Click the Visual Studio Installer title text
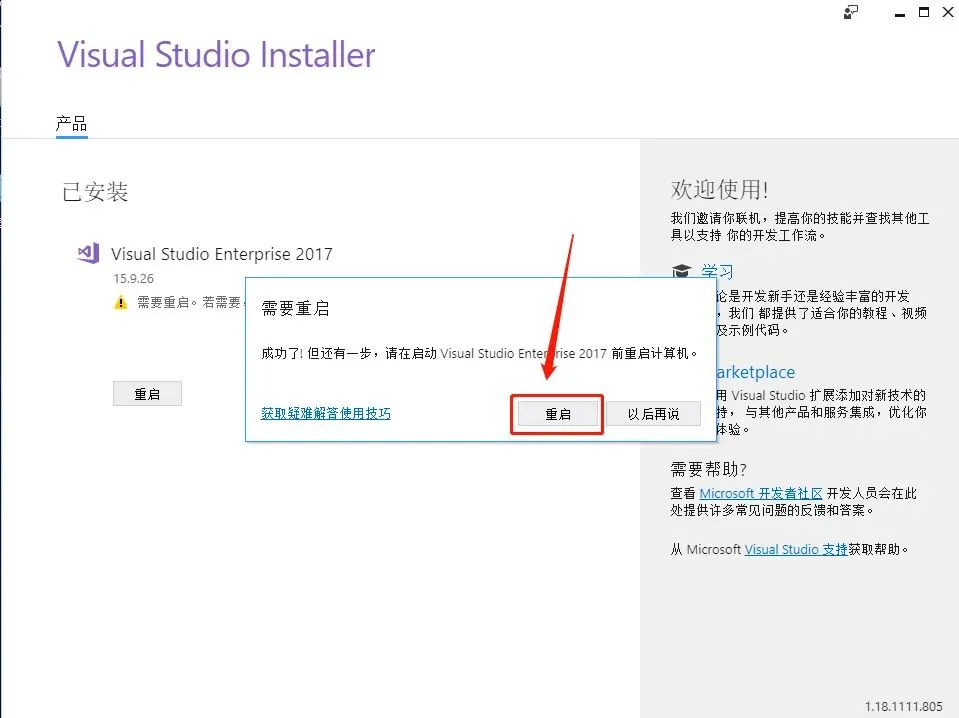 [217, 54]
